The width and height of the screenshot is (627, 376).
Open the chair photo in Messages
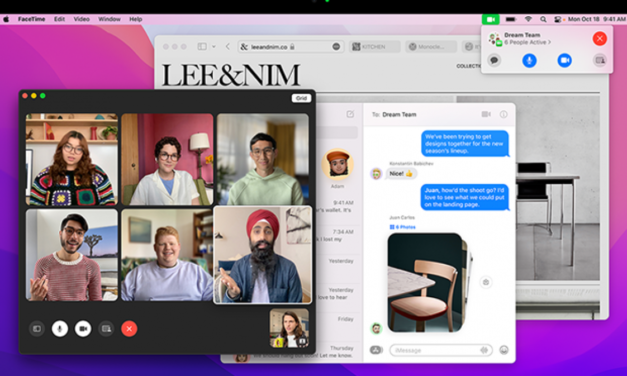pos(425,282)
